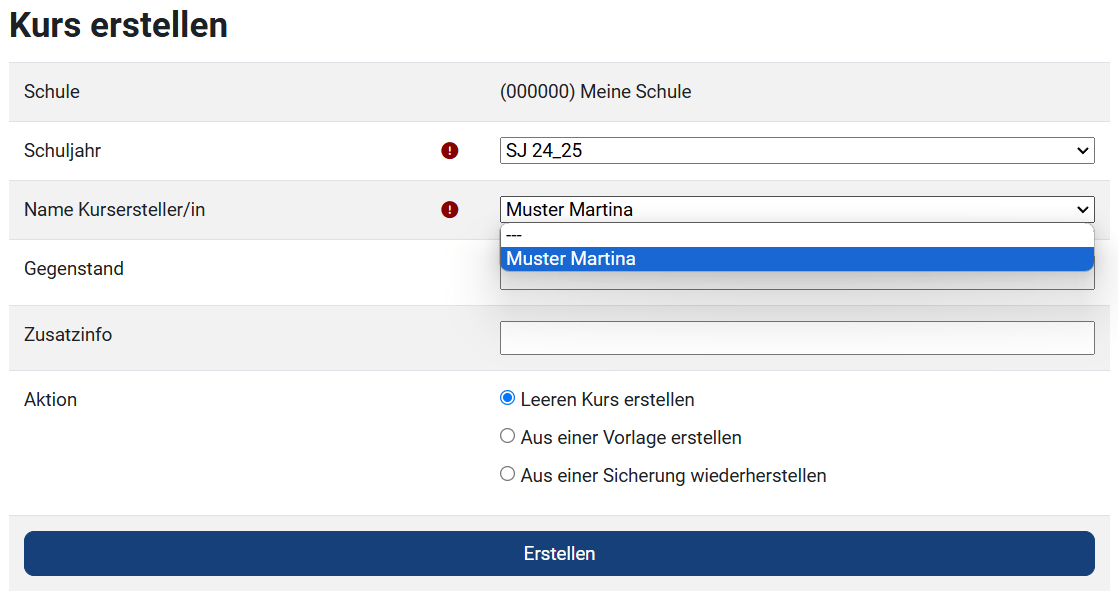Image resolution: width=1118 pixels, height=597 pixels.
Task: Select the empty "---" option in the list
Action: pos(796,235)
